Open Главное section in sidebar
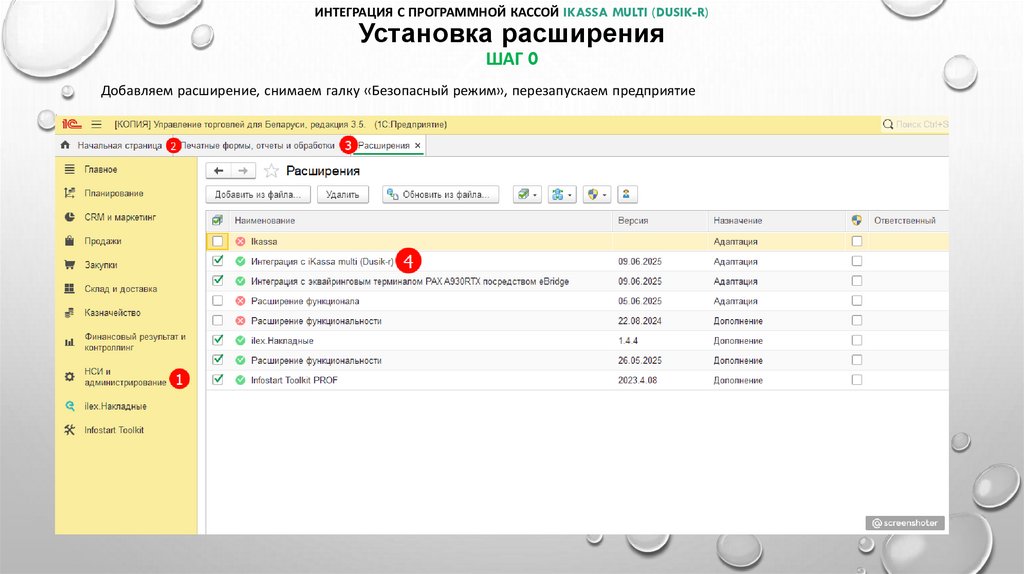 tap(101, 169)
